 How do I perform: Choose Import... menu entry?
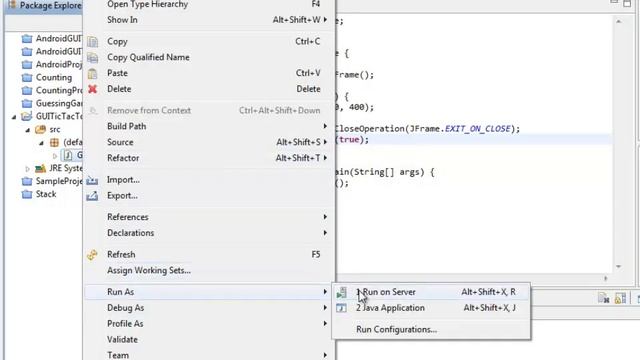coord(209,180)
